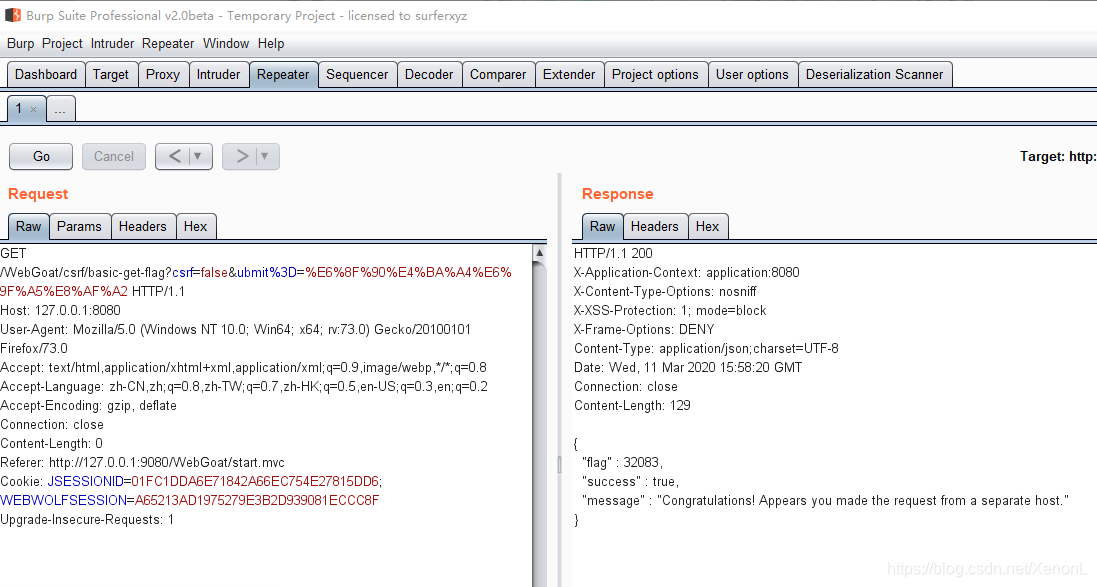
Task: Send the request with the Go button
Action: 41,156
